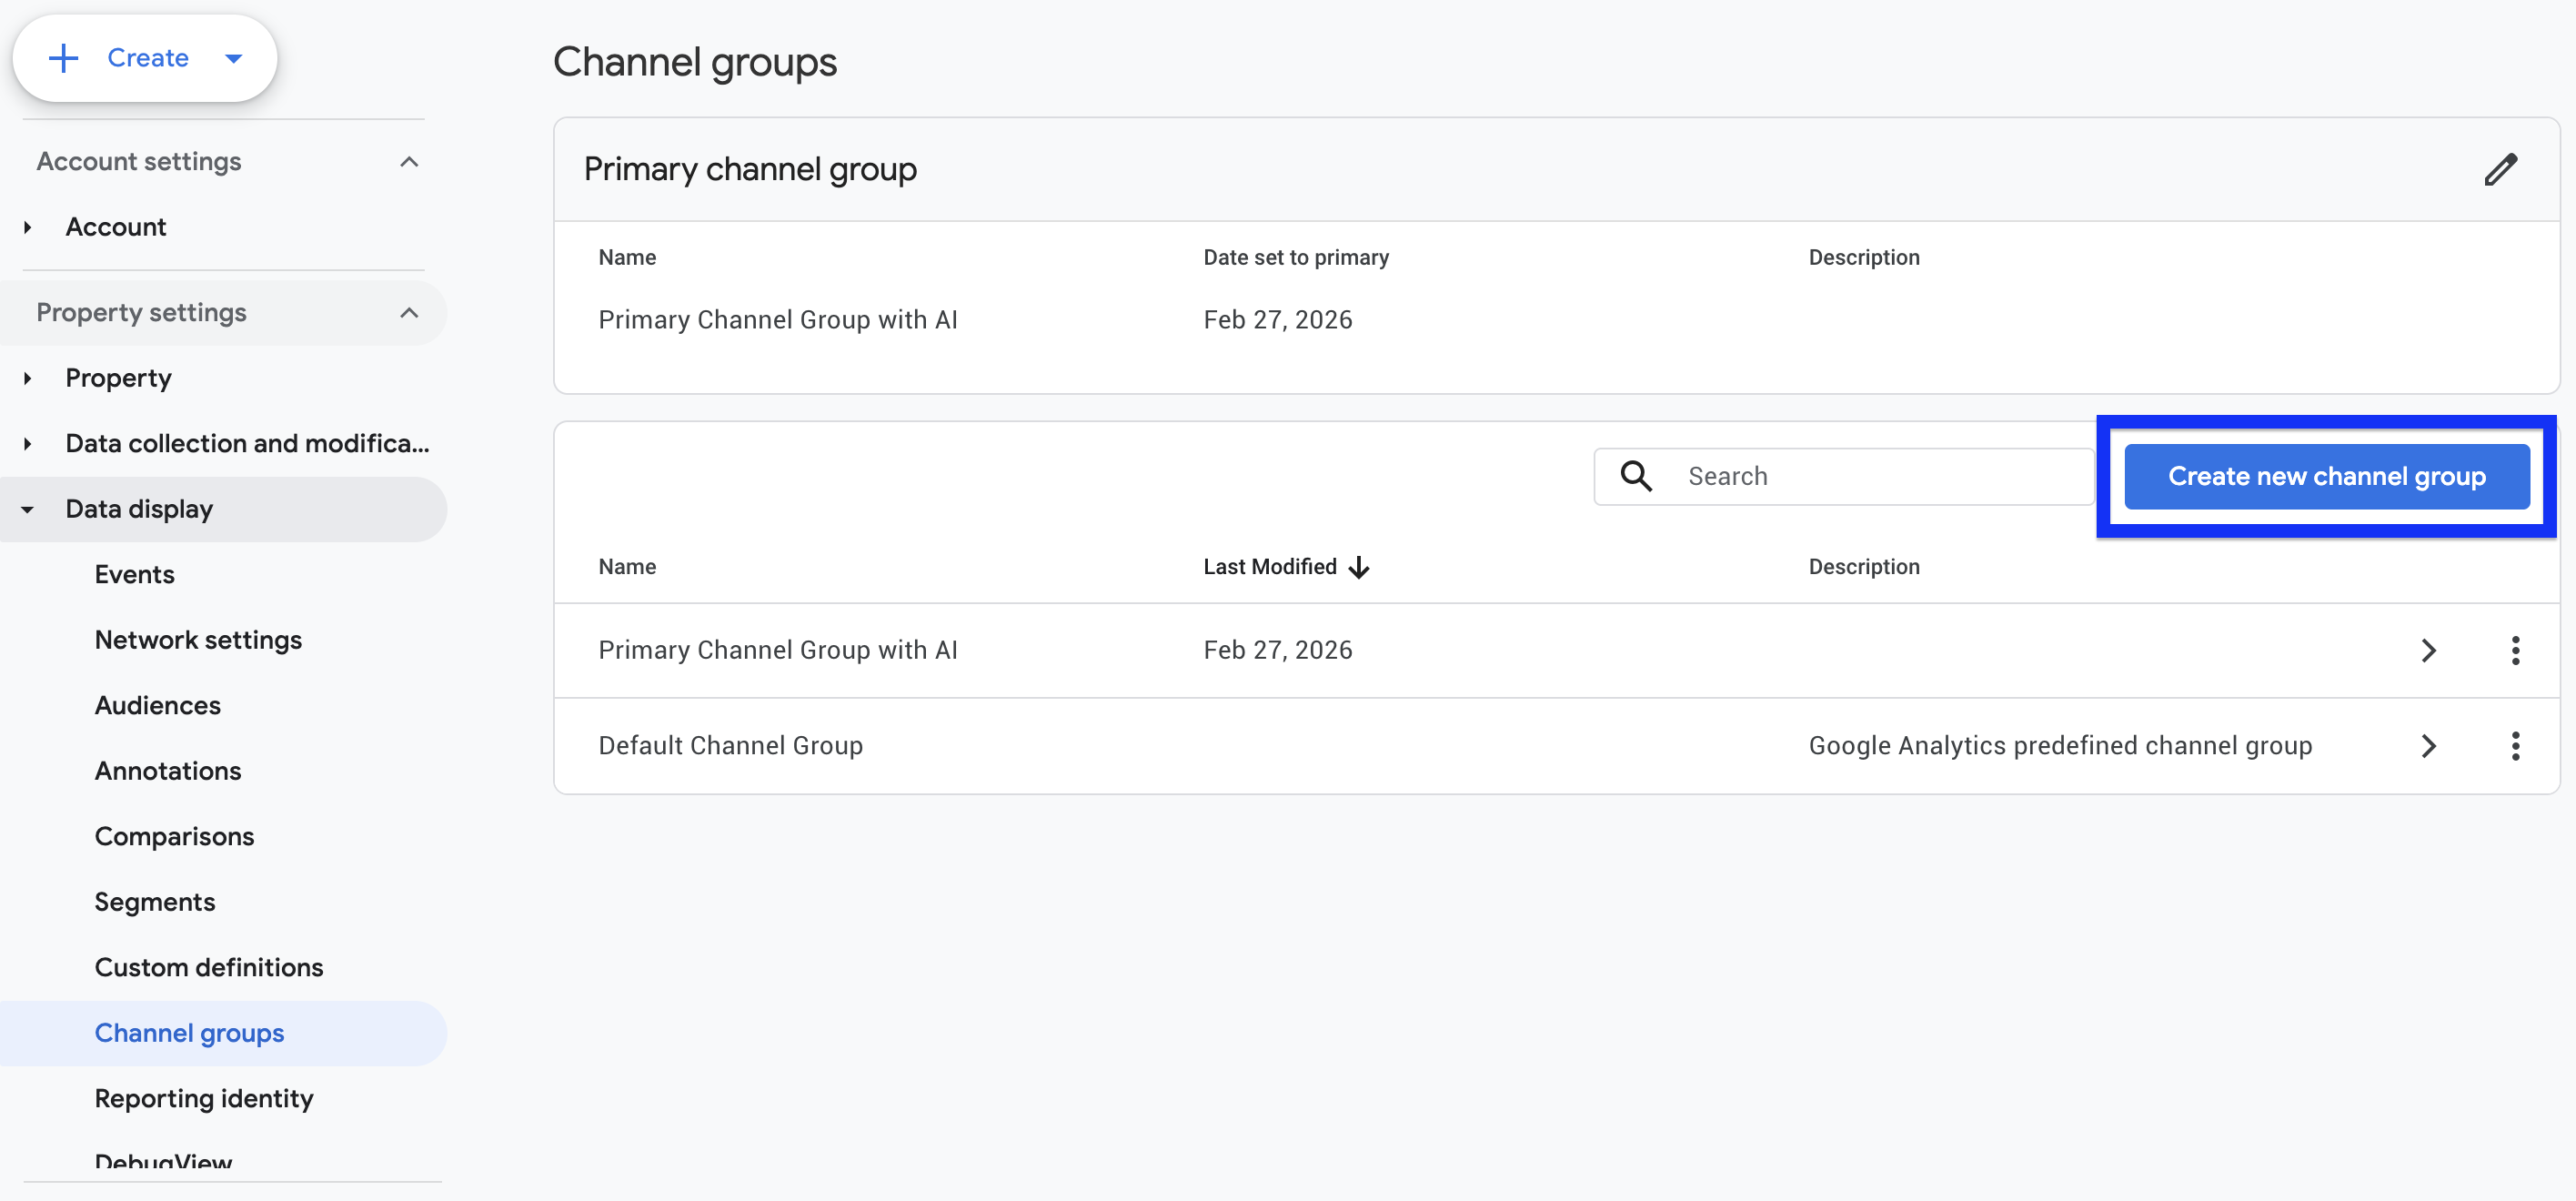
Task: Click the Name header in channel groups list
Action: coord(627,567)
